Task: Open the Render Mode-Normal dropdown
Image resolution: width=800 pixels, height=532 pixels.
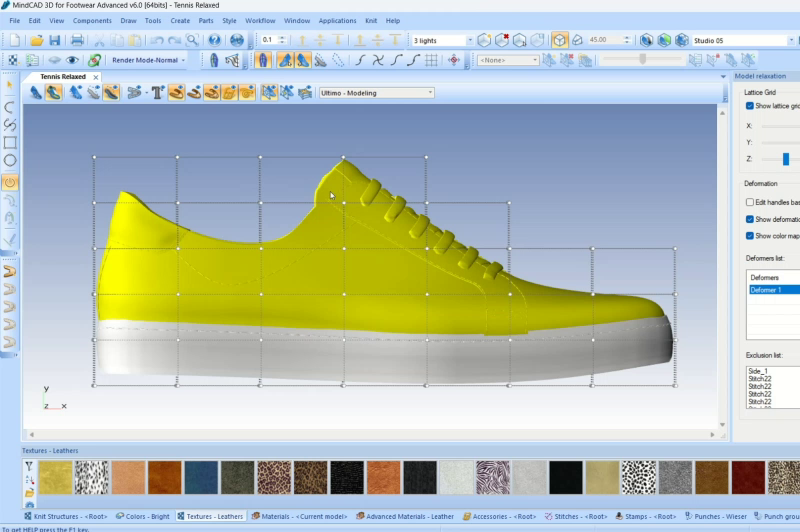Action: [148, 60]
